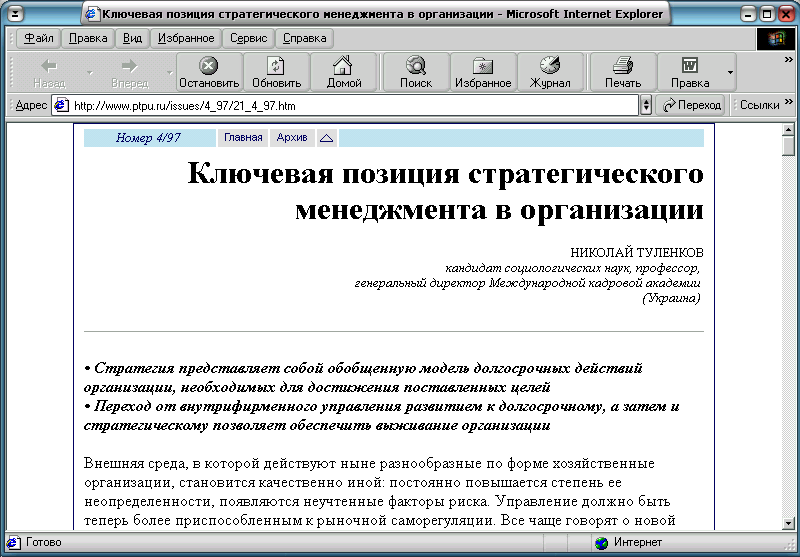Open dropdown arrow next to Правка toolbar button
Screen dimensions: 800x557
point(730,72)
